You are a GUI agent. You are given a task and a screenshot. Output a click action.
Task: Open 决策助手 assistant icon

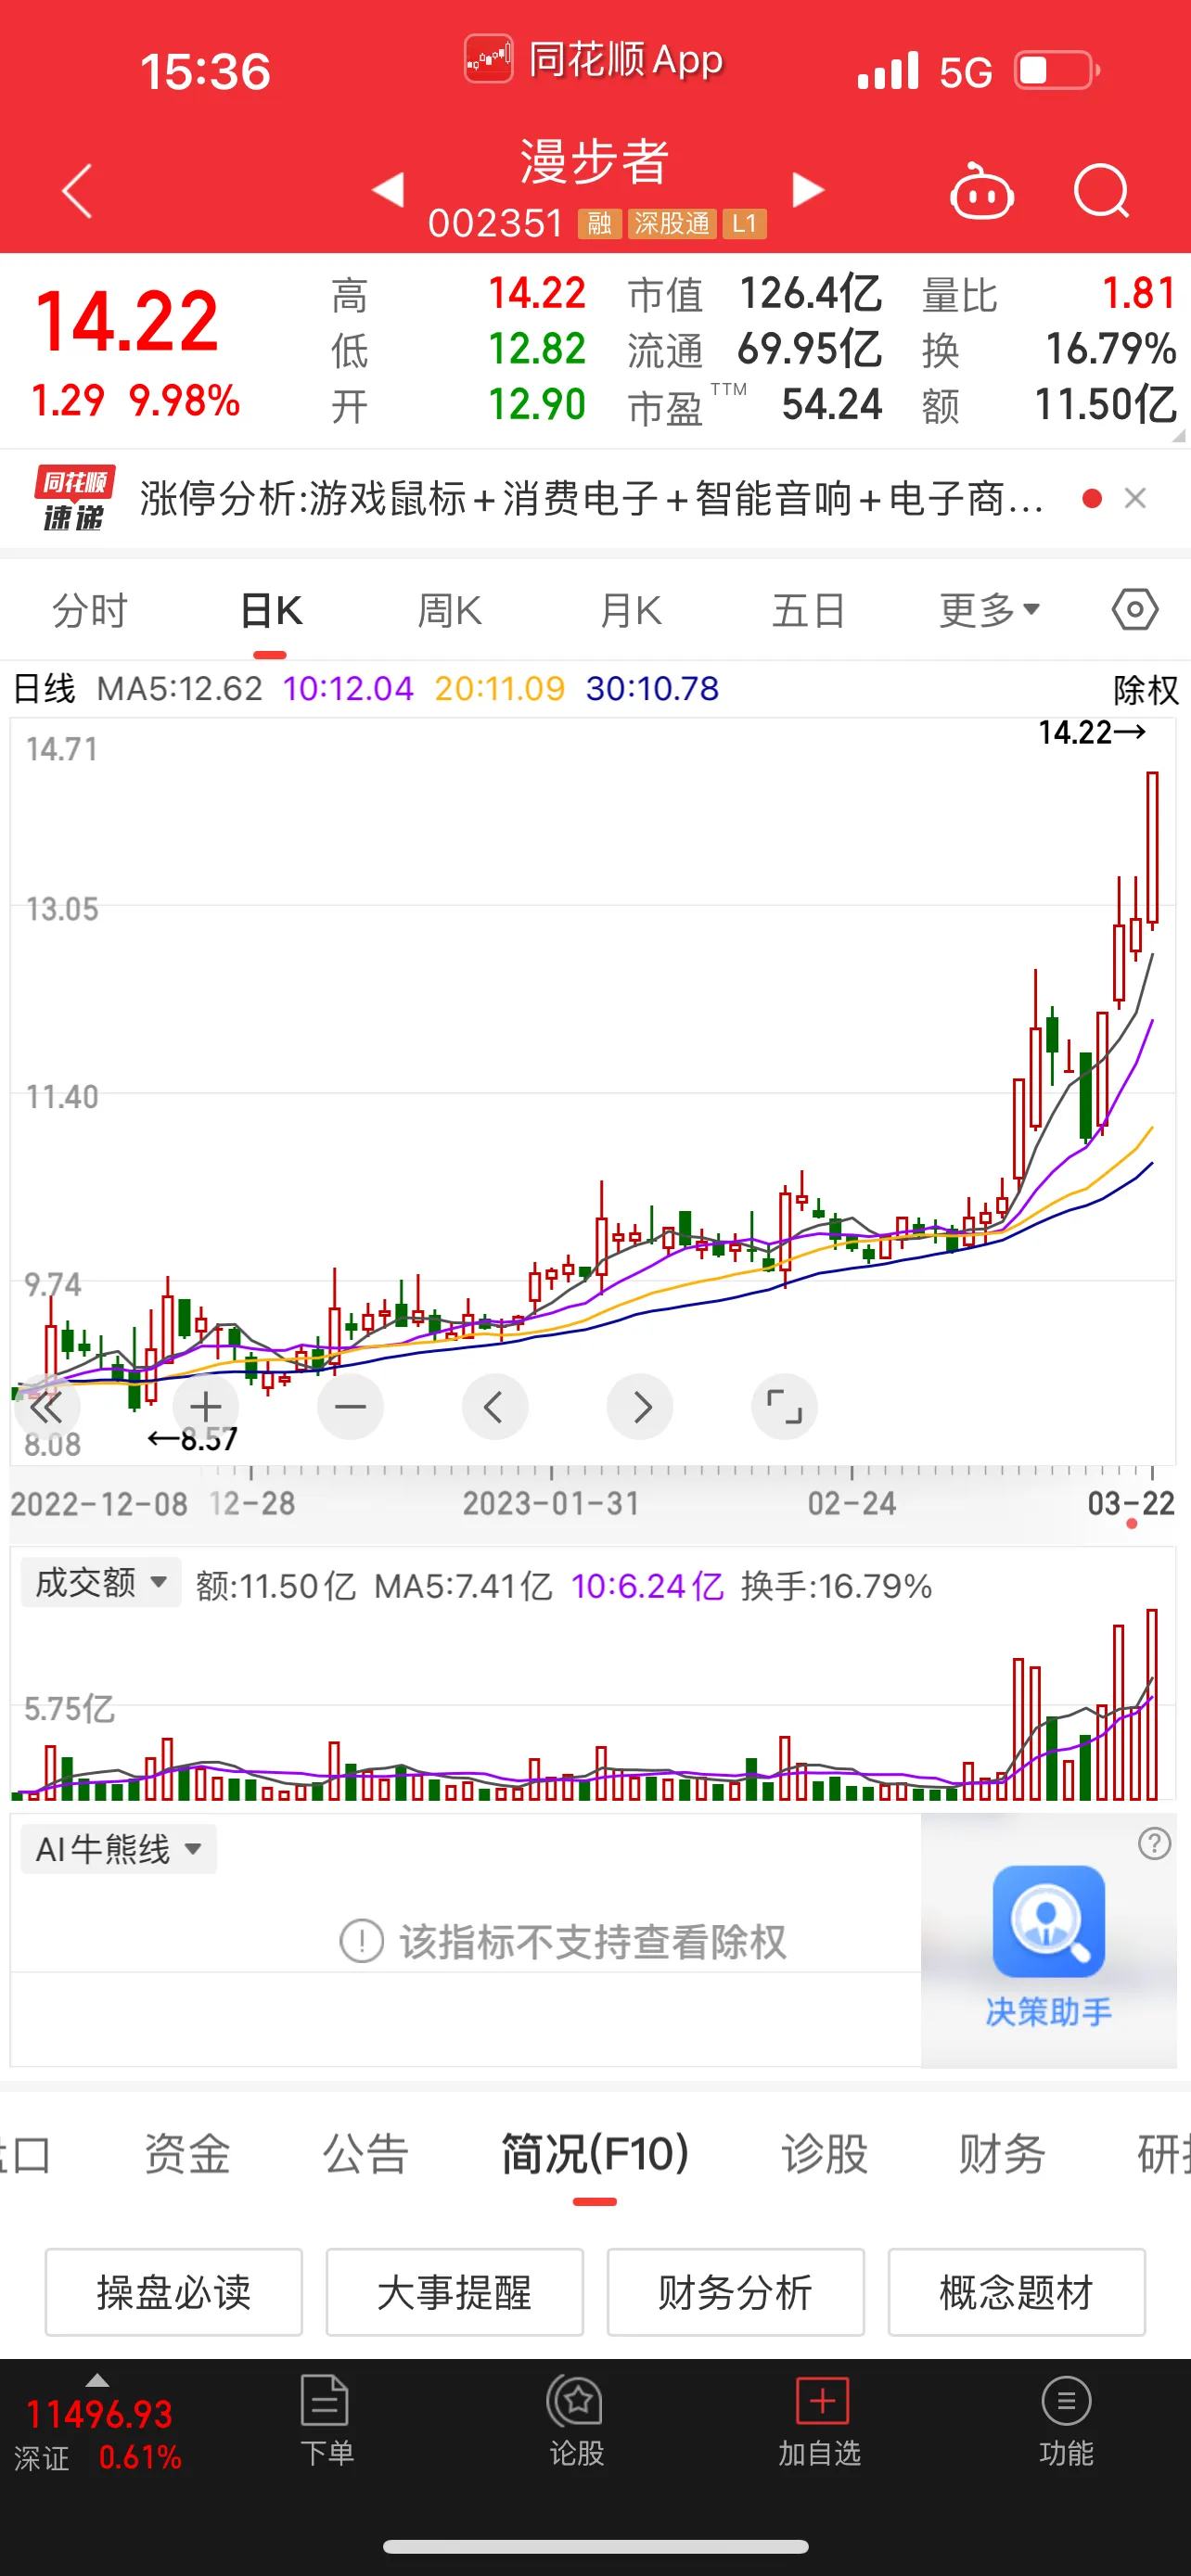1048,1946
